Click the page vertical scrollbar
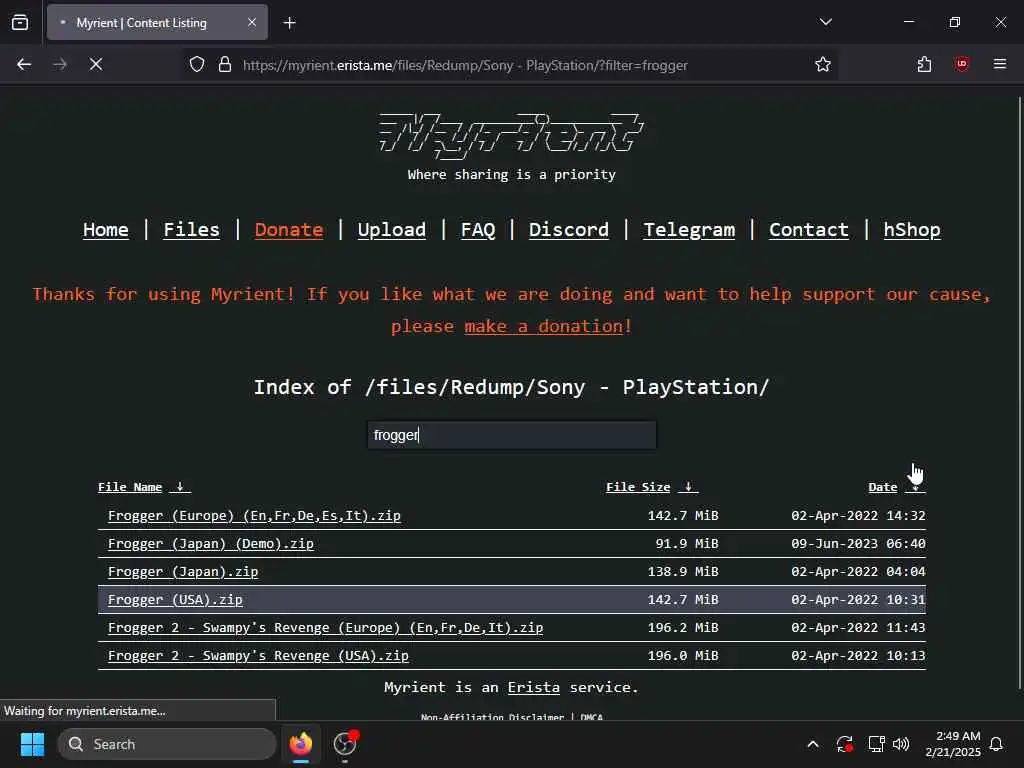Screen dimensions: 1024x768 [1019, 392]
